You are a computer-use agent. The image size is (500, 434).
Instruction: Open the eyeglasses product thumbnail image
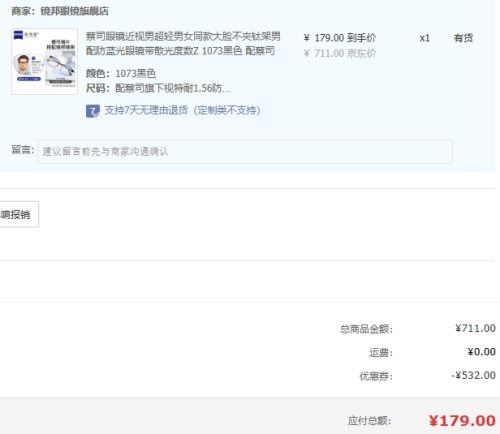point(45,62)
